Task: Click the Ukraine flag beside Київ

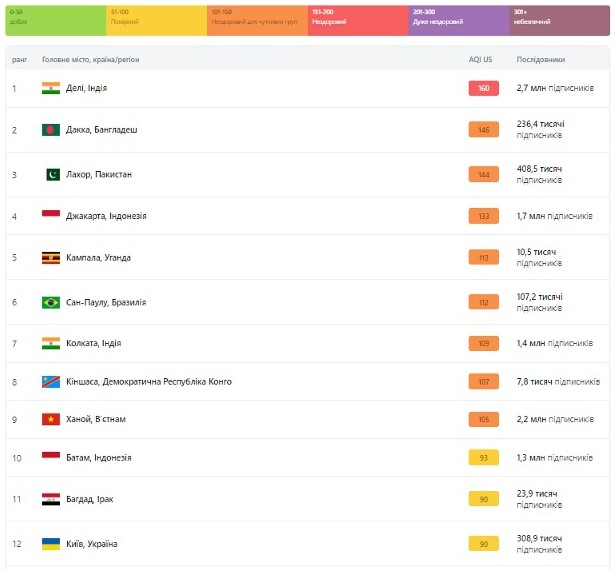Action: (x=51, y=544)
